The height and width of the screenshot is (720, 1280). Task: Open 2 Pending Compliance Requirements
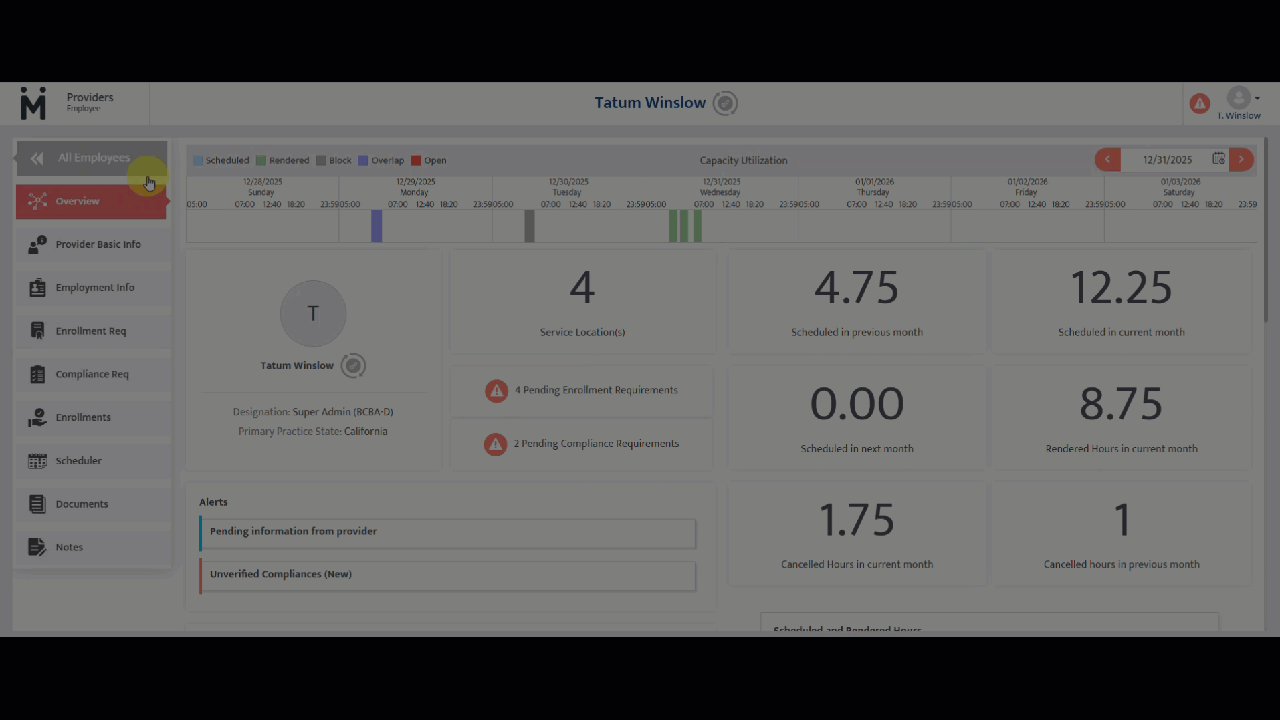tap(582, 444)
